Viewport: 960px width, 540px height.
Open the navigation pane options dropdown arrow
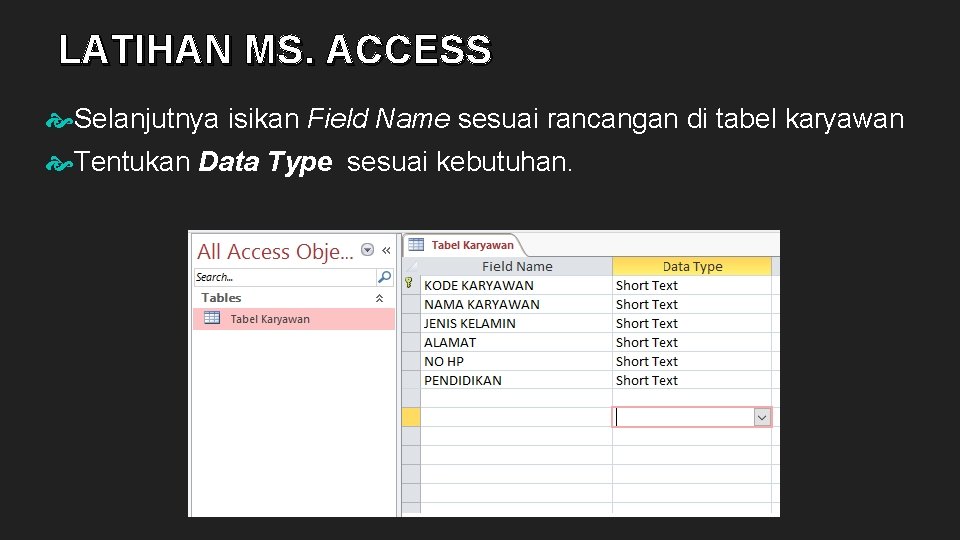click(x=367, y=250)
